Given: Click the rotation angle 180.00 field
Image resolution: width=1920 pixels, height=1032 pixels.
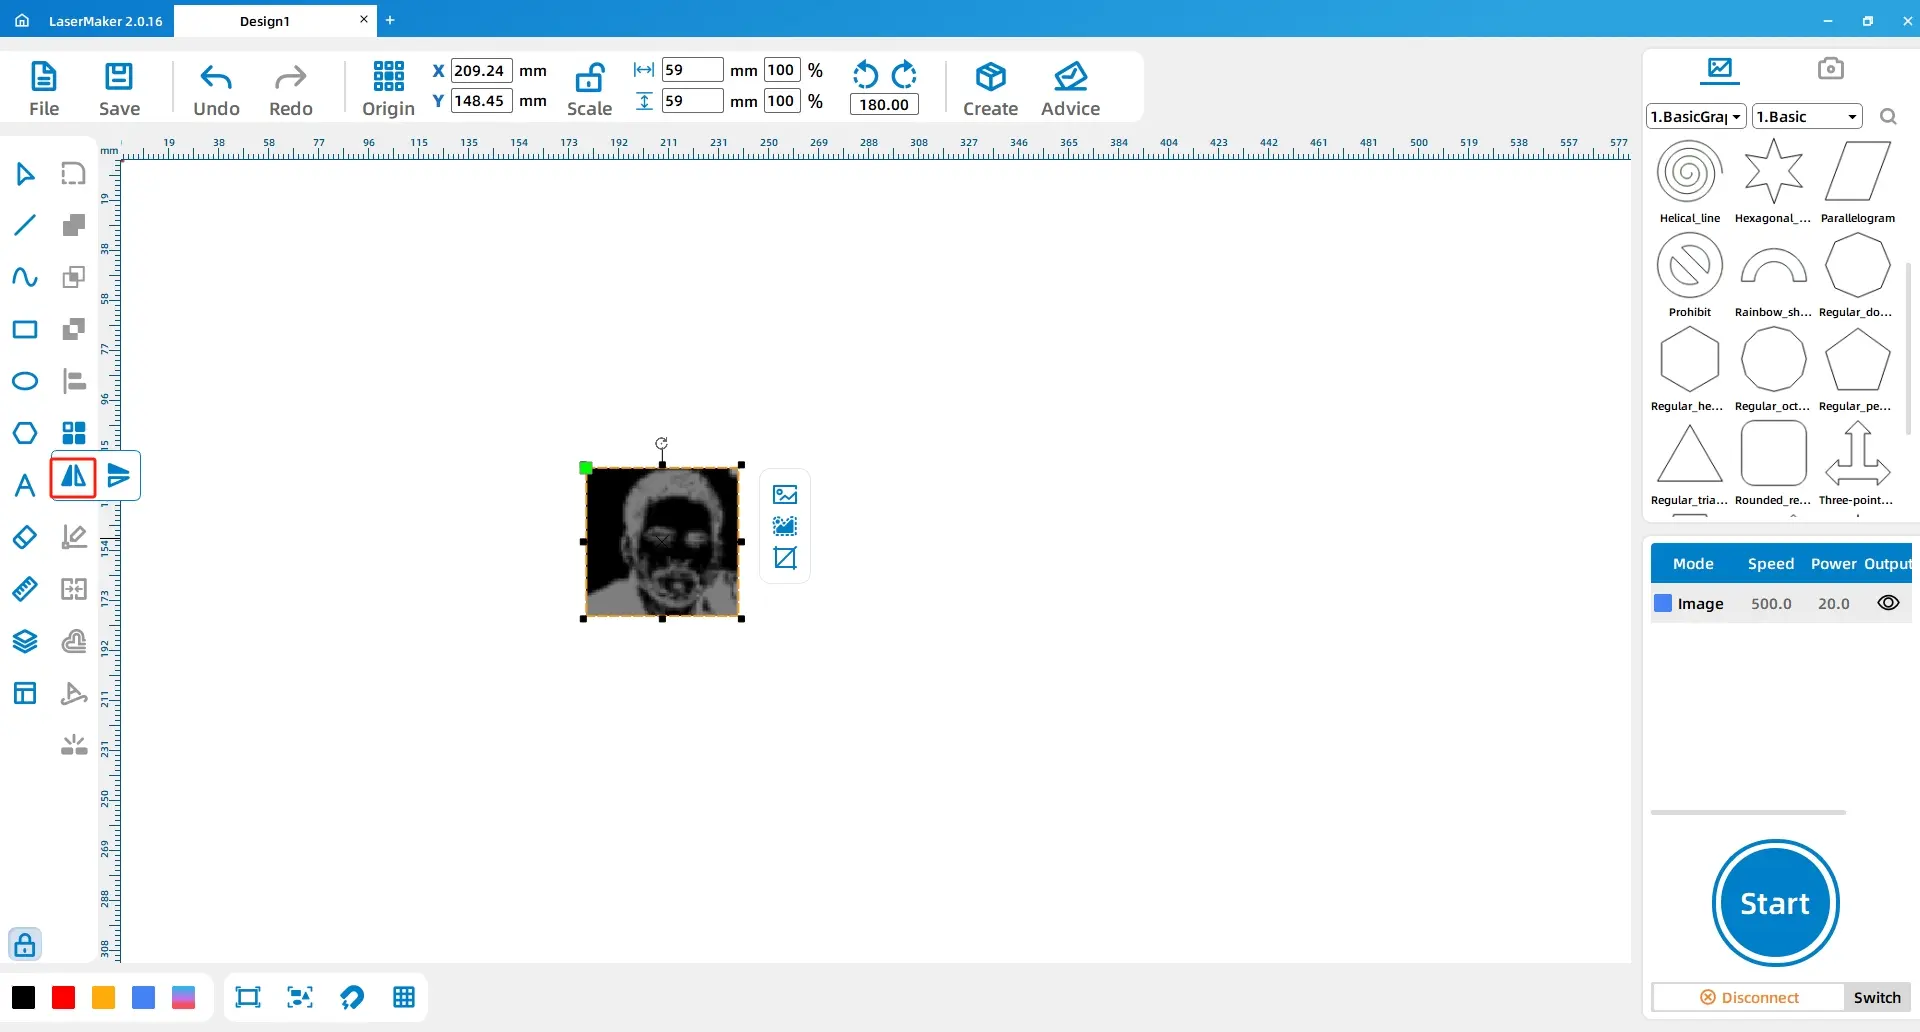Looking at the screenshot, I should (884, 104).
